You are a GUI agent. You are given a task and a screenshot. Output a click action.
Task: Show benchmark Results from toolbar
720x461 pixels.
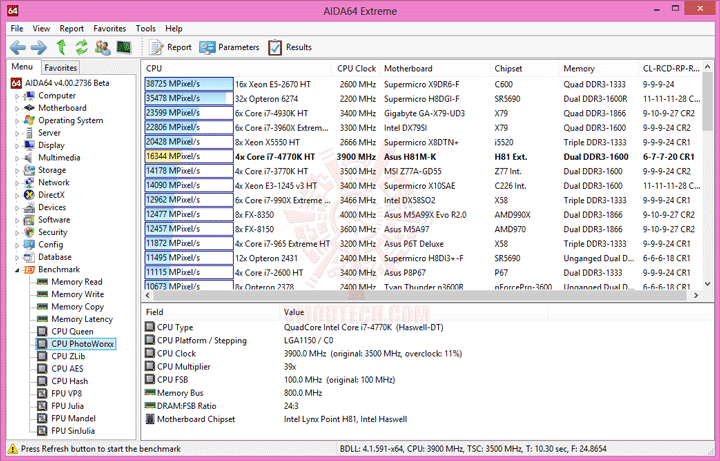[290, 47]
